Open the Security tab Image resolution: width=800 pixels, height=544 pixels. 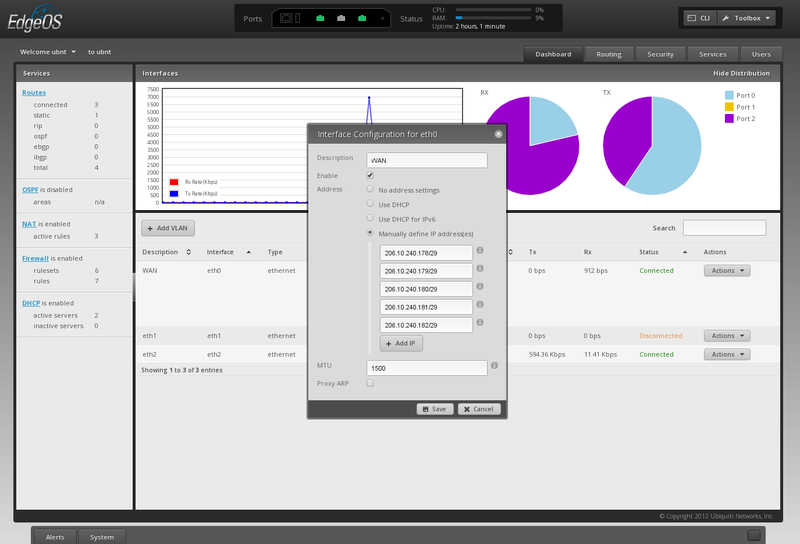(660, 54)
